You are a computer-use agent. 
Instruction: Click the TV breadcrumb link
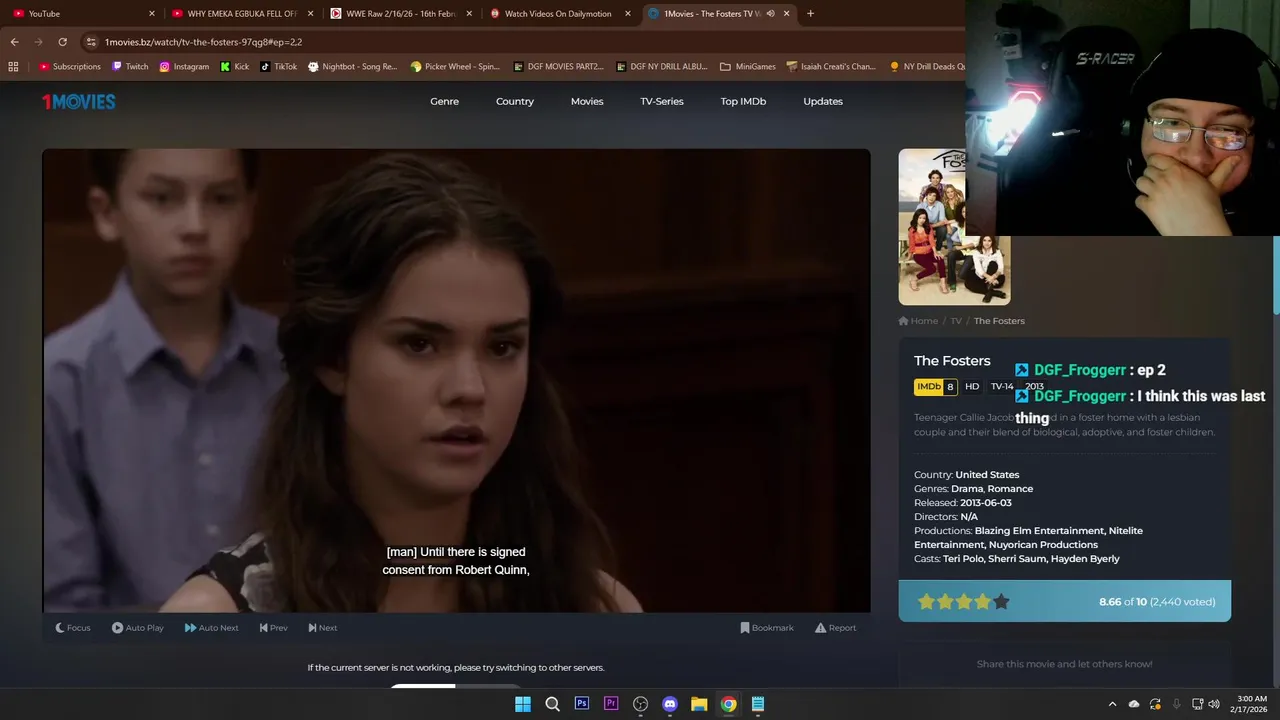click(x=956, y=321)
